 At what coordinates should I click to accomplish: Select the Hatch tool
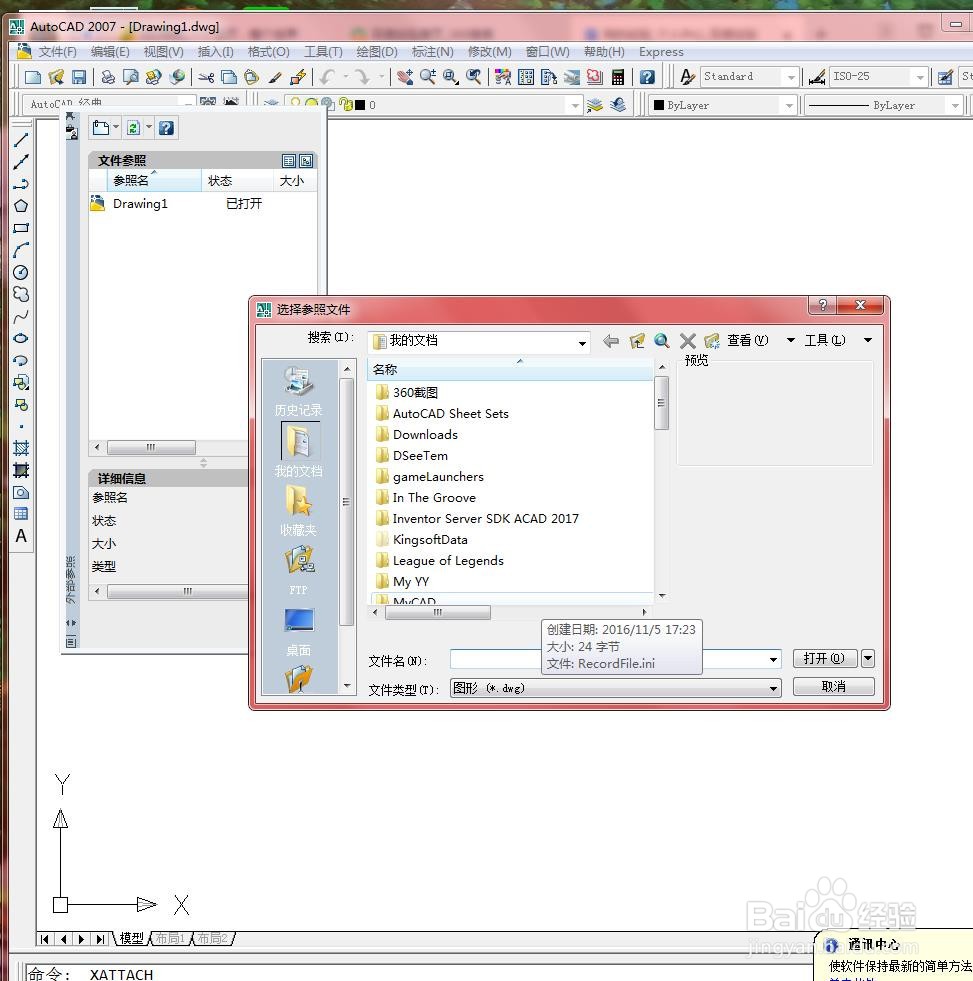pos(21,448)
